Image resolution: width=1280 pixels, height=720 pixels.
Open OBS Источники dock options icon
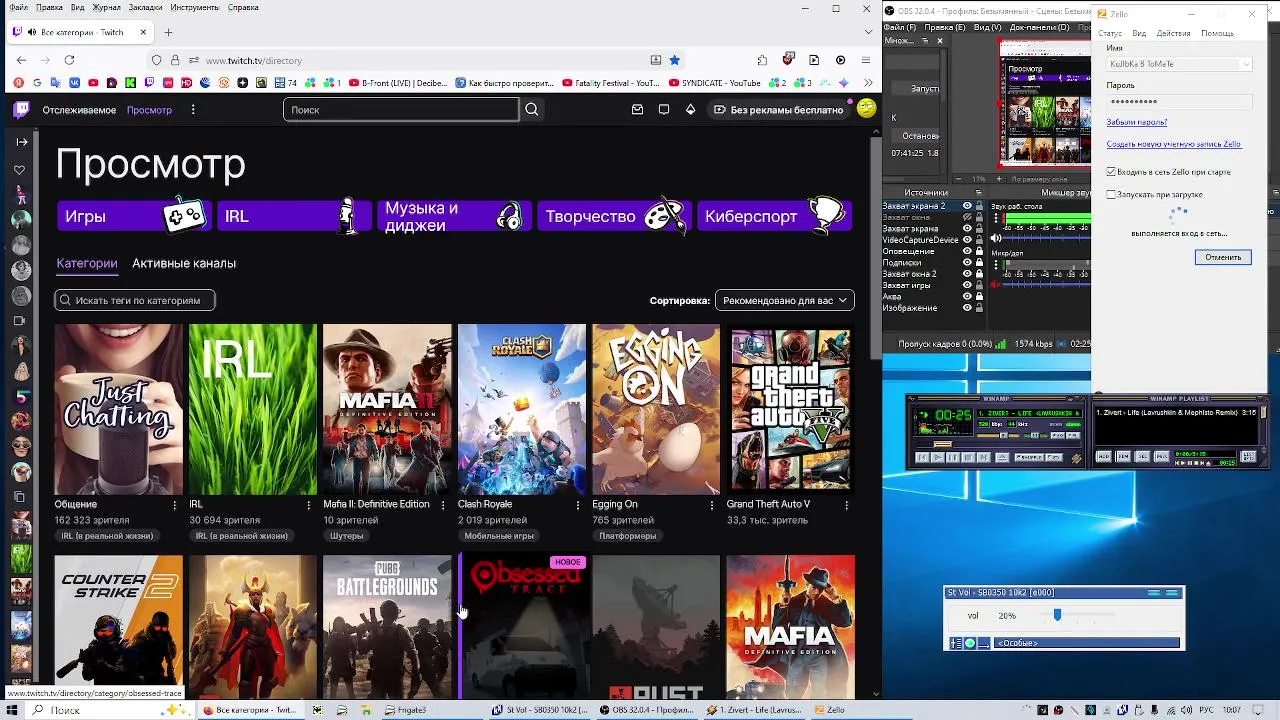click(979, 192)
